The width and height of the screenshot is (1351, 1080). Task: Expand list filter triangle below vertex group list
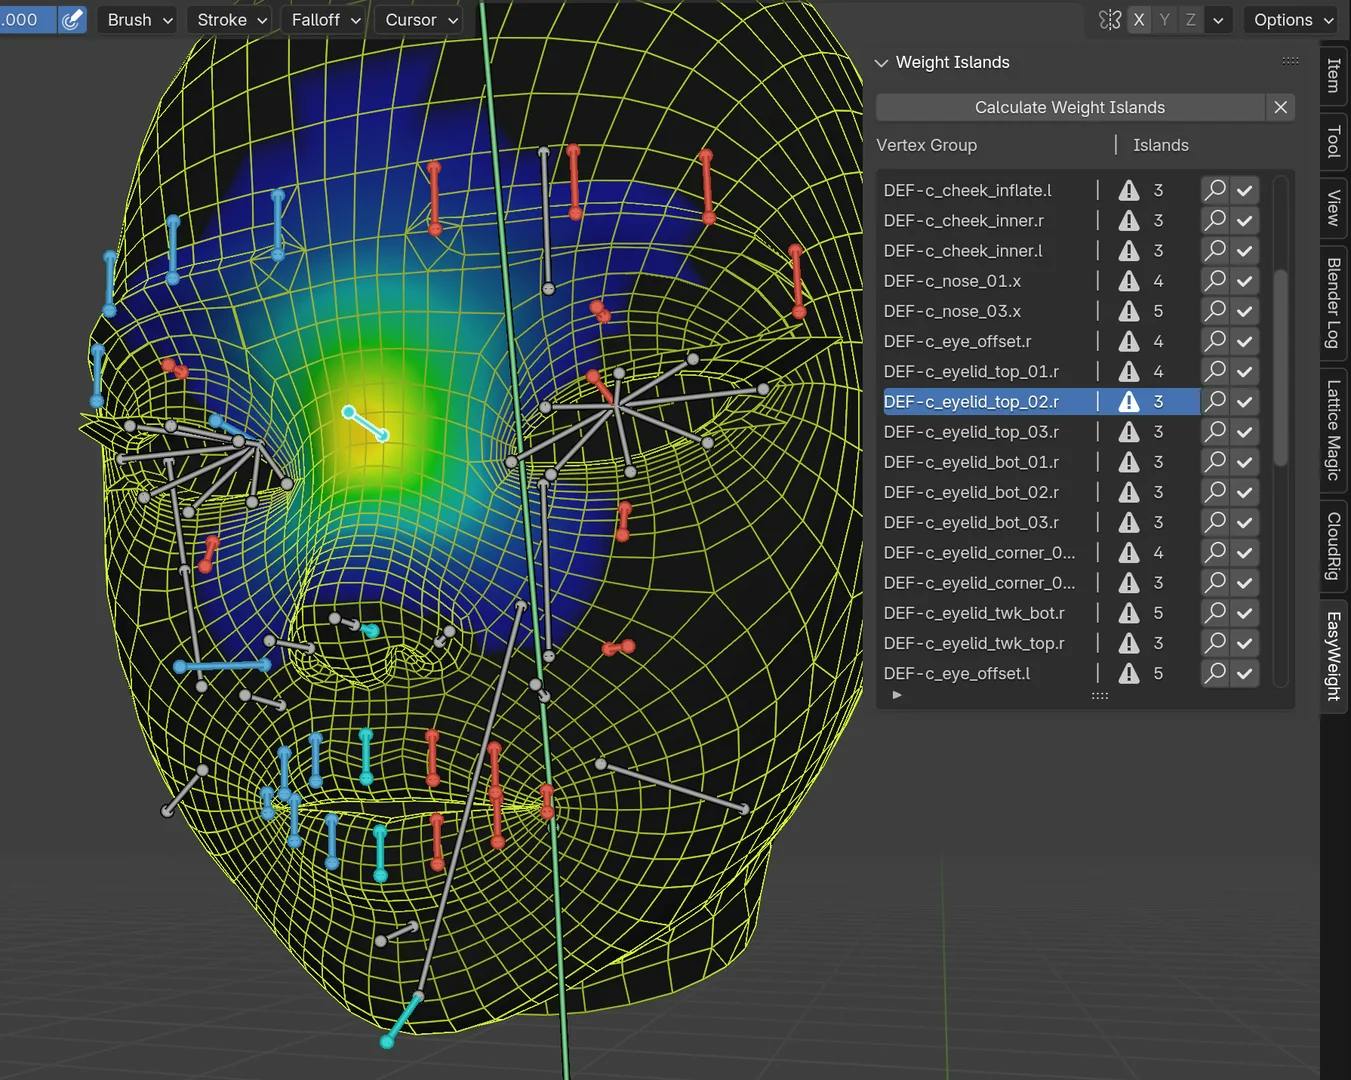point(897,695)
